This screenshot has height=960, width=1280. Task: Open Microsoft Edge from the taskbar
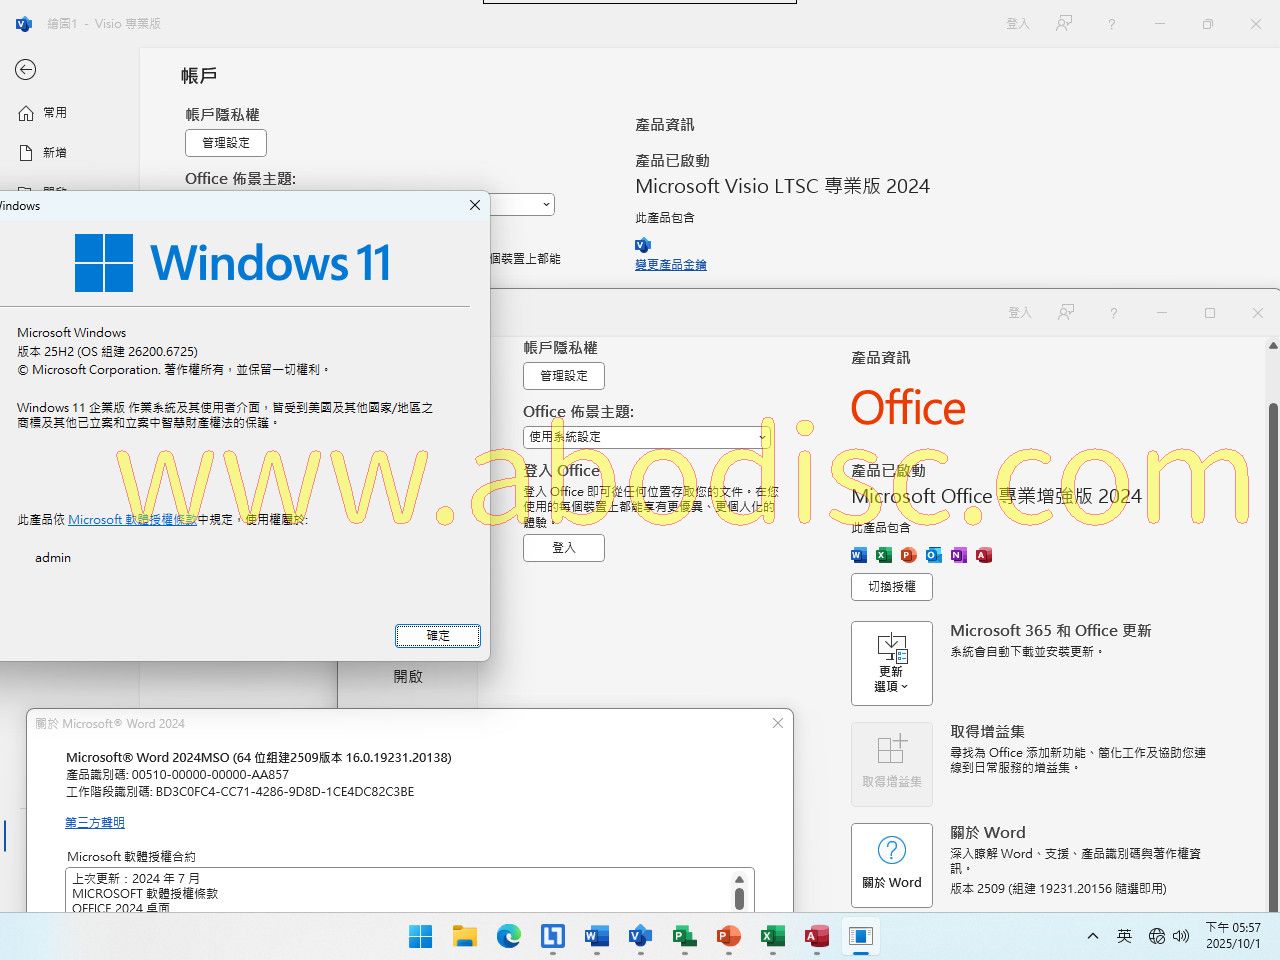click(509, 936)
